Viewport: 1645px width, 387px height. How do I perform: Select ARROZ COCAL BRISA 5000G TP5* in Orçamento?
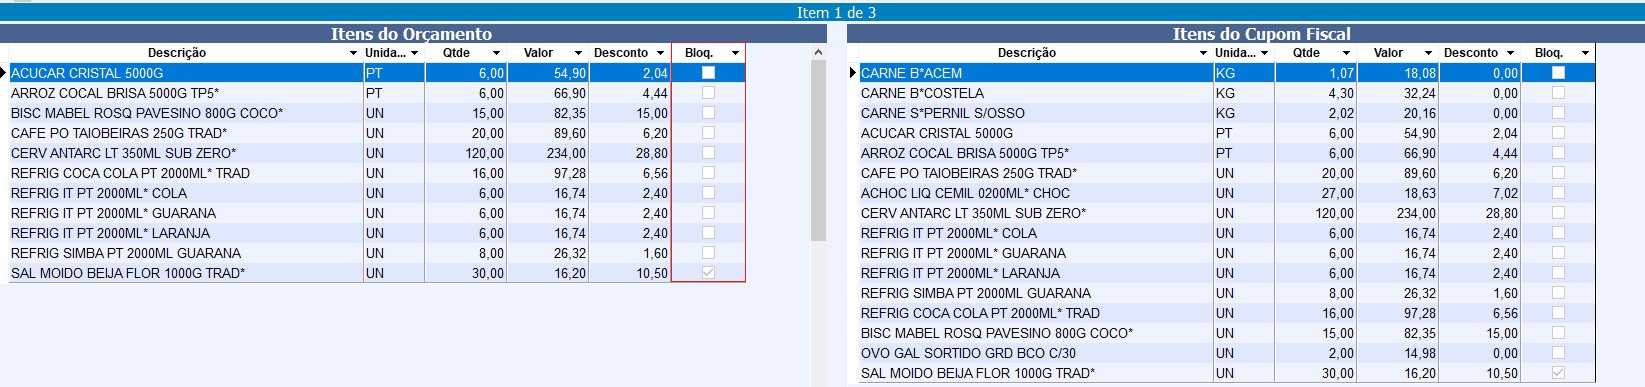tap(377, 93)
